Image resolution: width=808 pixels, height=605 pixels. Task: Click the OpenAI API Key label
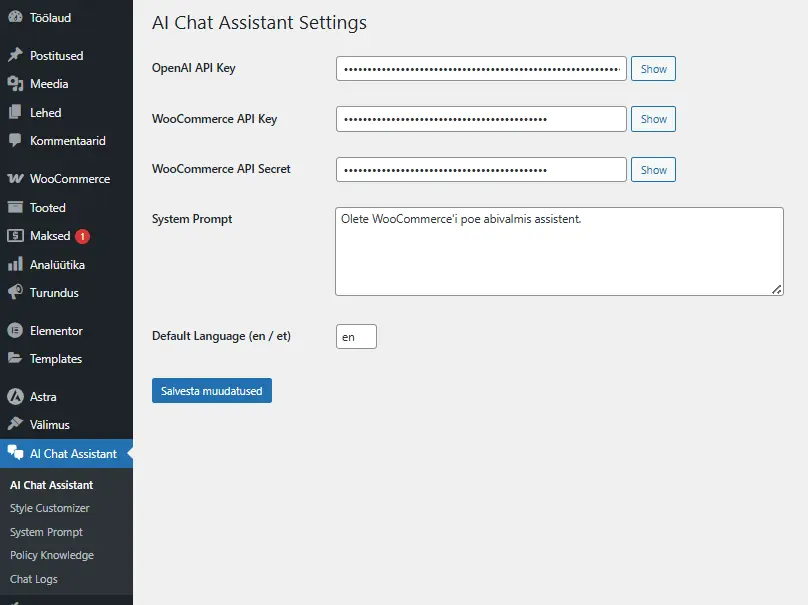tap(193, 68)
